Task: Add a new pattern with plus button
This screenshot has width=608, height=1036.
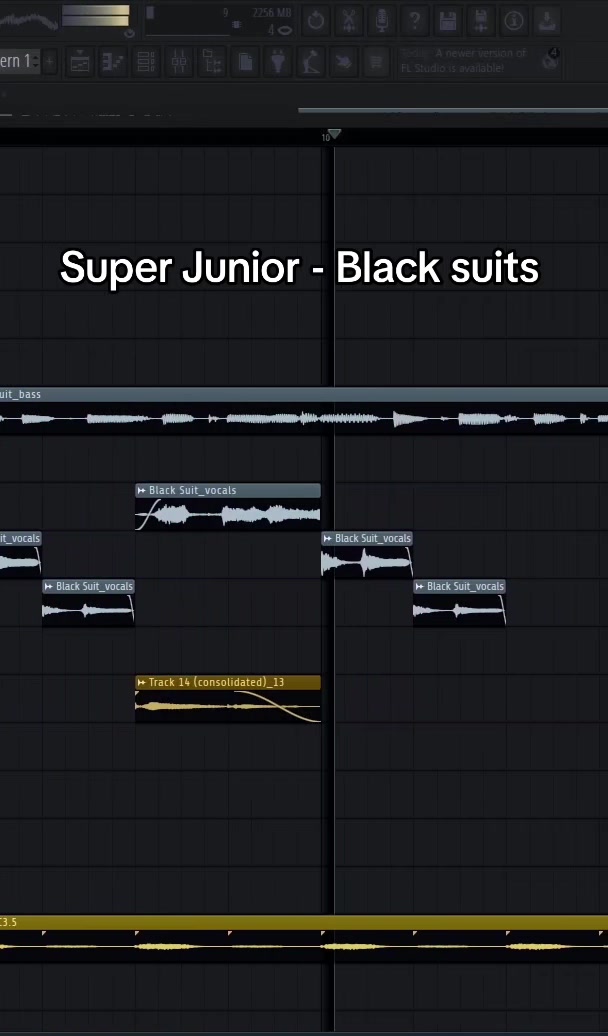Action: tap(50, 61)
